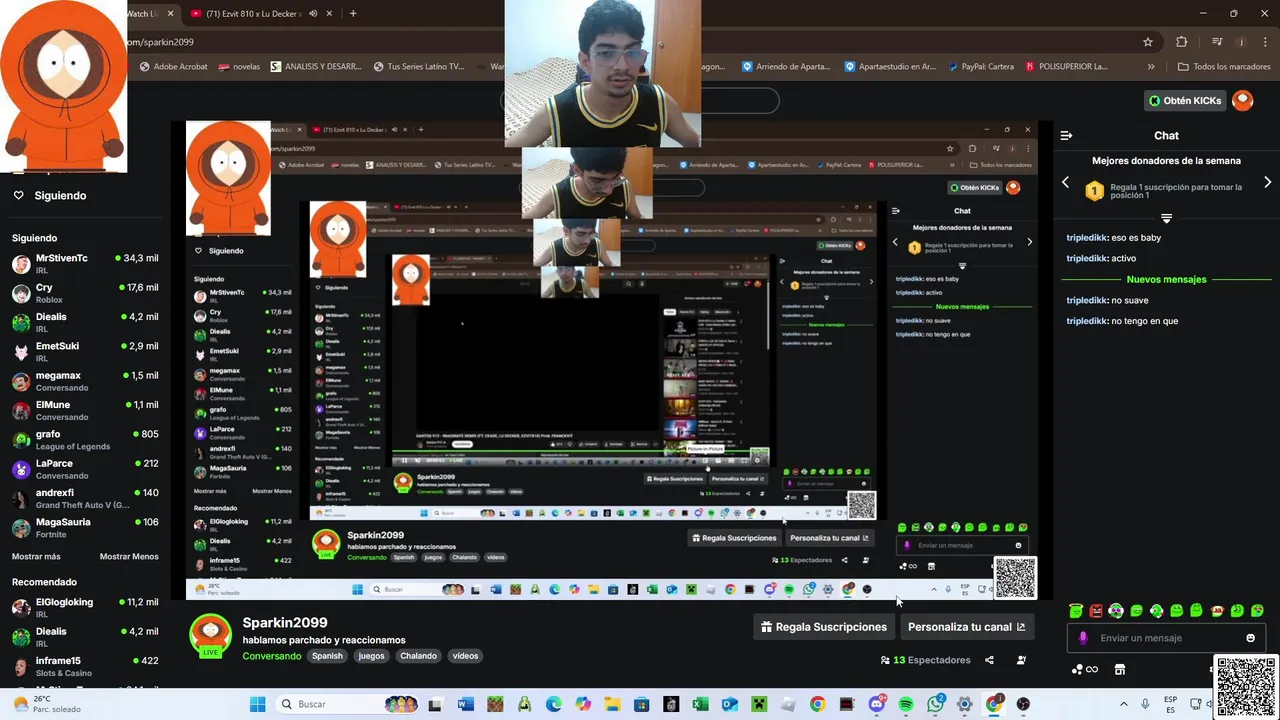Open Discord from the taskbar
Image resolution: width=1280 pixels, height=720 pixels.
coord(877,704)
